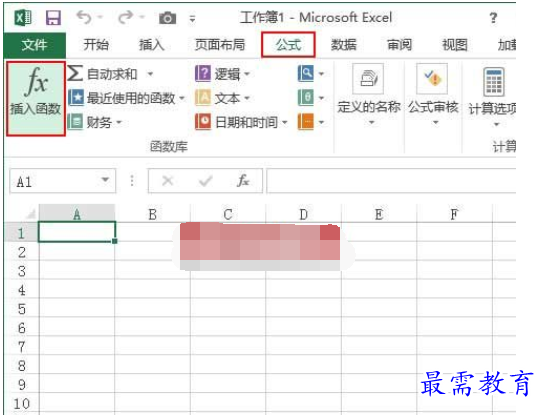
Task: Open the Math & Trig functions icon
Action: [x=306, y=98]
